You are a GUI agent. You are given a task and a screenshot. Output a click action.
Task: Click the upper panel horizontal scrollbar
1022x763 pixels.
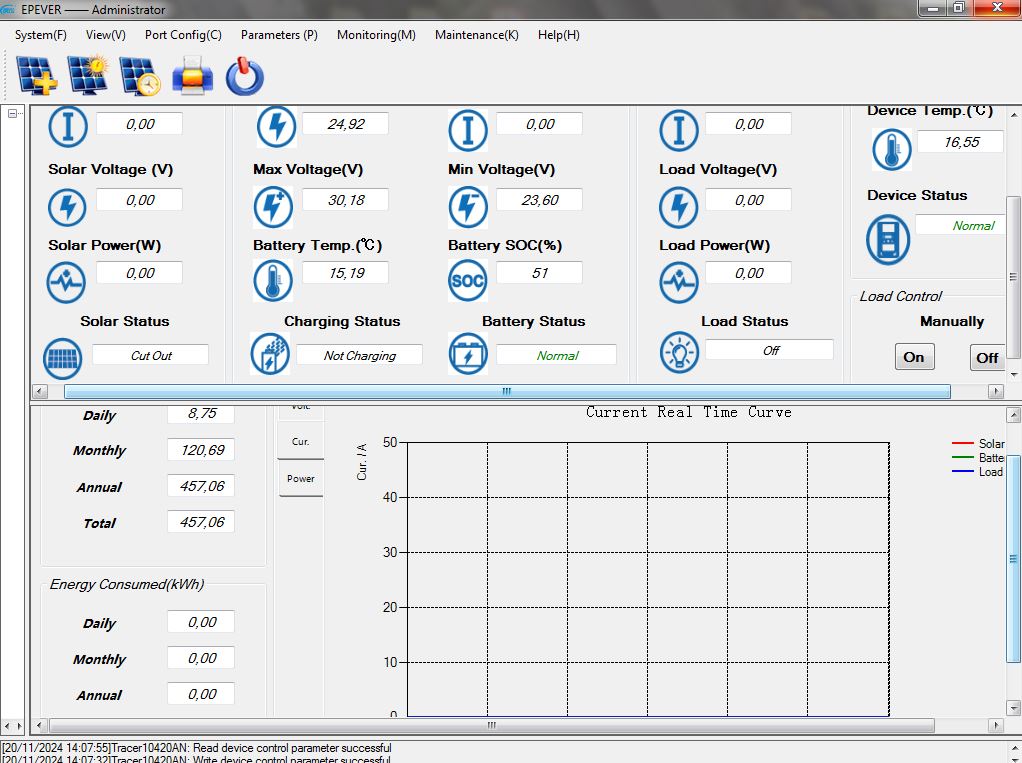(507, 392)
